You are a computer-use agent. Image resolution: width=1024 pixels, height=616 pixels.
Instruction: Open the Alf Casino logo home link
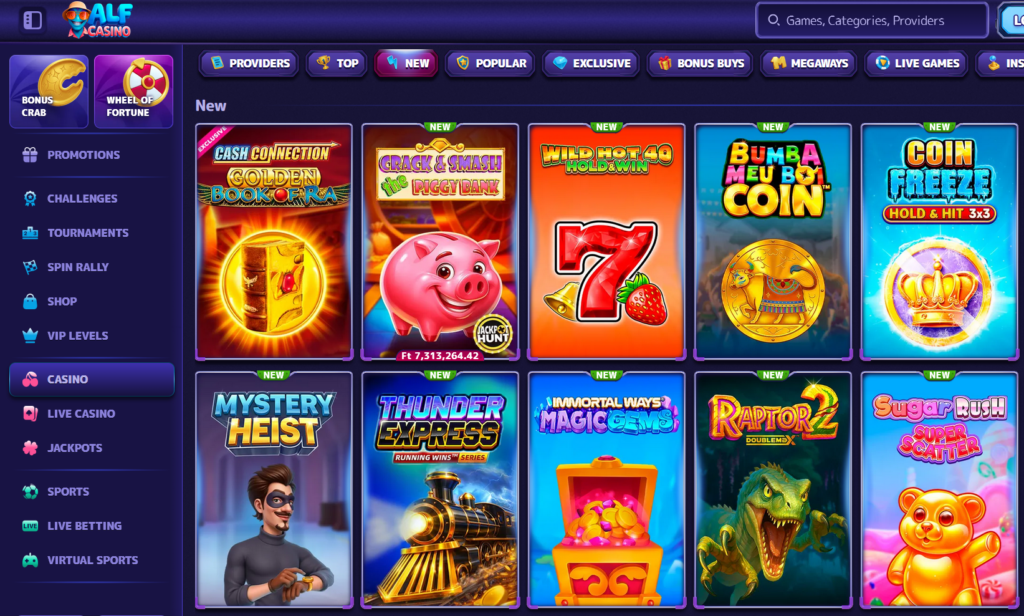click(x=99, y=20)
